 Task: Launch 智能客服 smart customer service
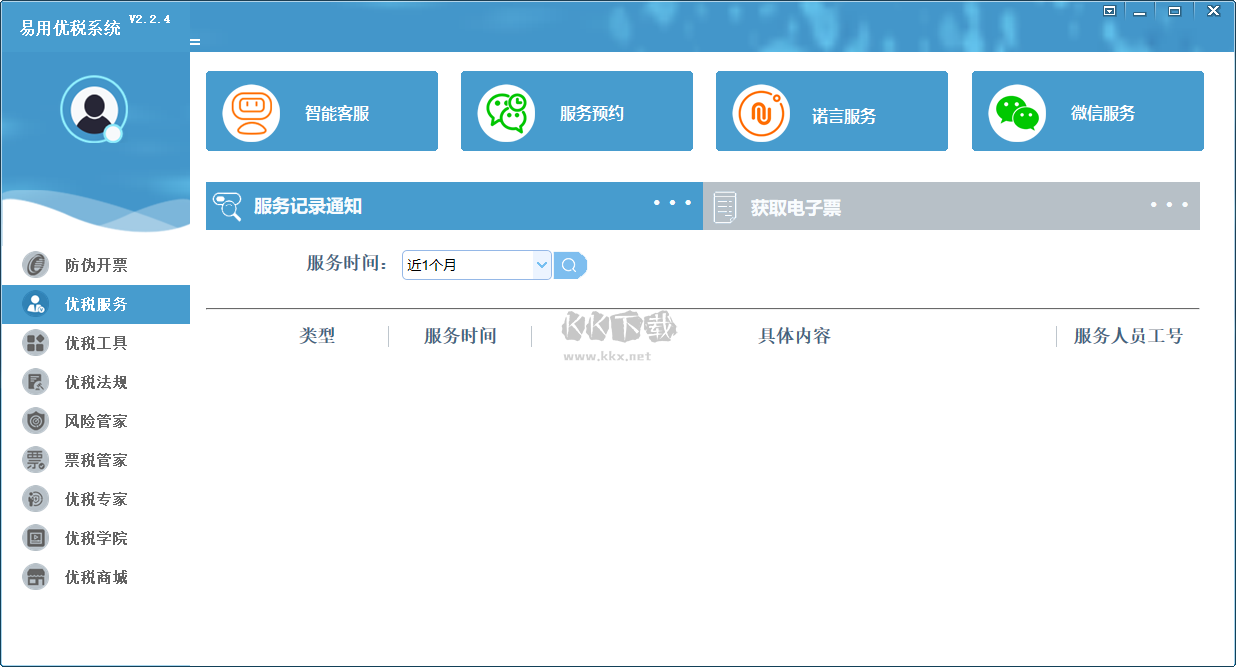[322, 111]
